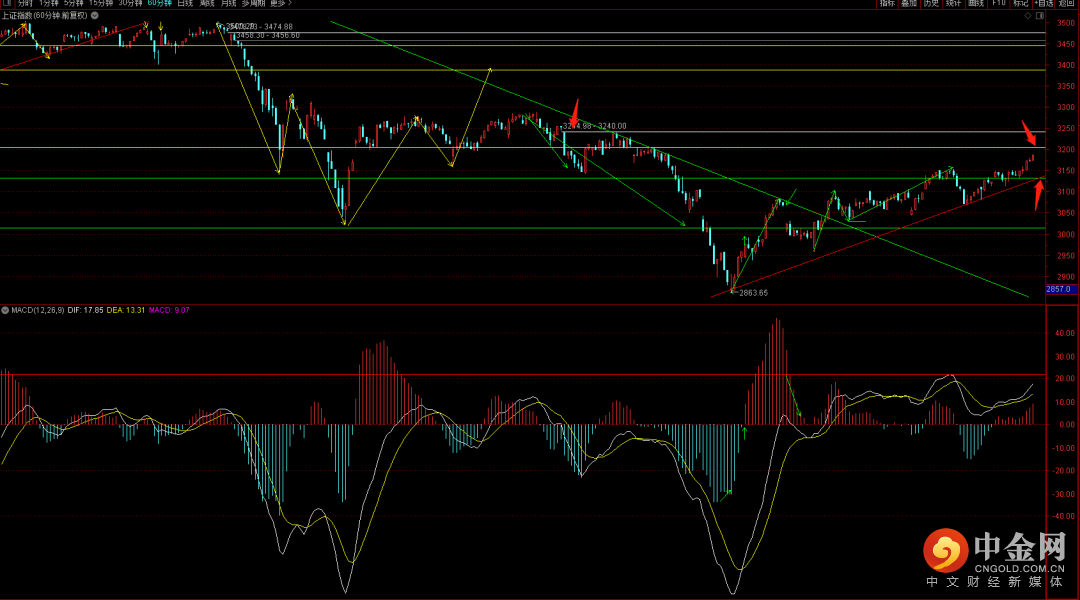Screen dimensions: 1080x600
Task: Open the 指标 indicators button
Action: [887, 4]
